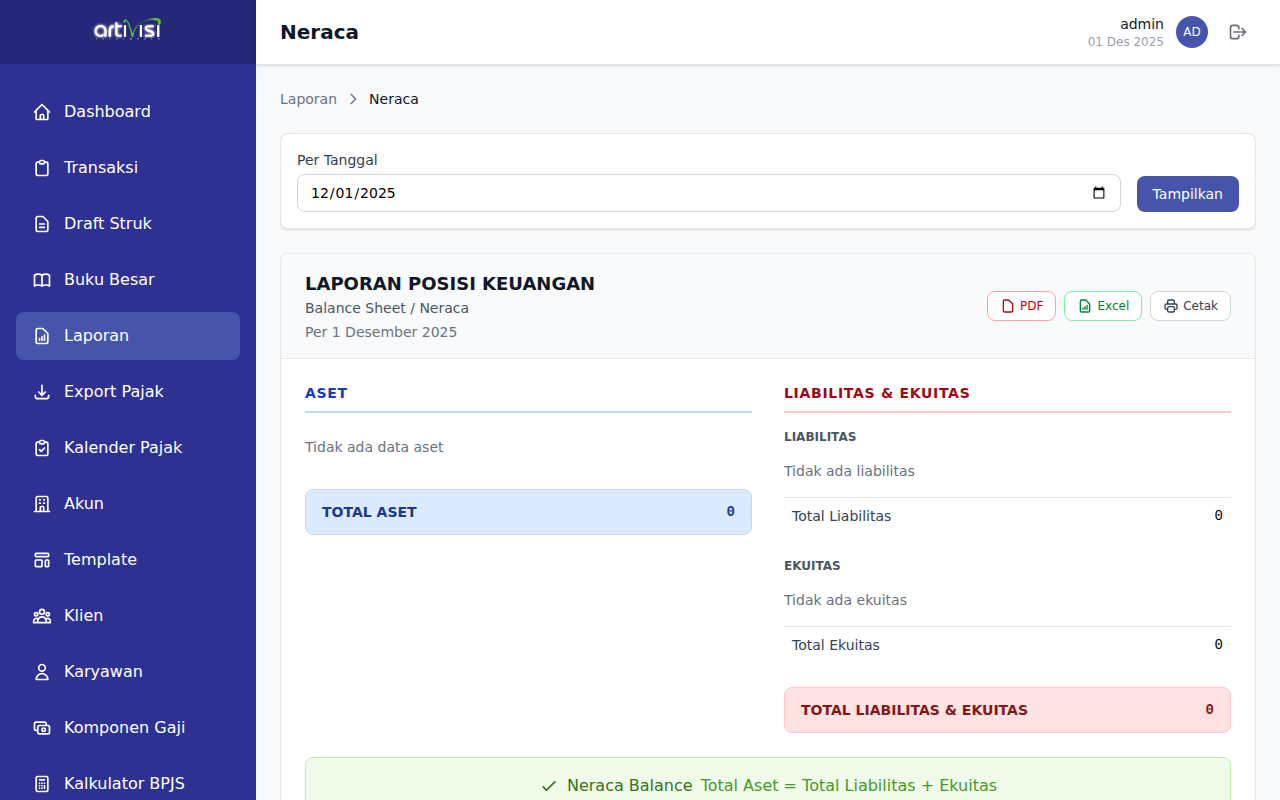The height and width of the screenshot is (800, 1280).
Task: Click the Buku Besar book icon
Action: (42, 280)
